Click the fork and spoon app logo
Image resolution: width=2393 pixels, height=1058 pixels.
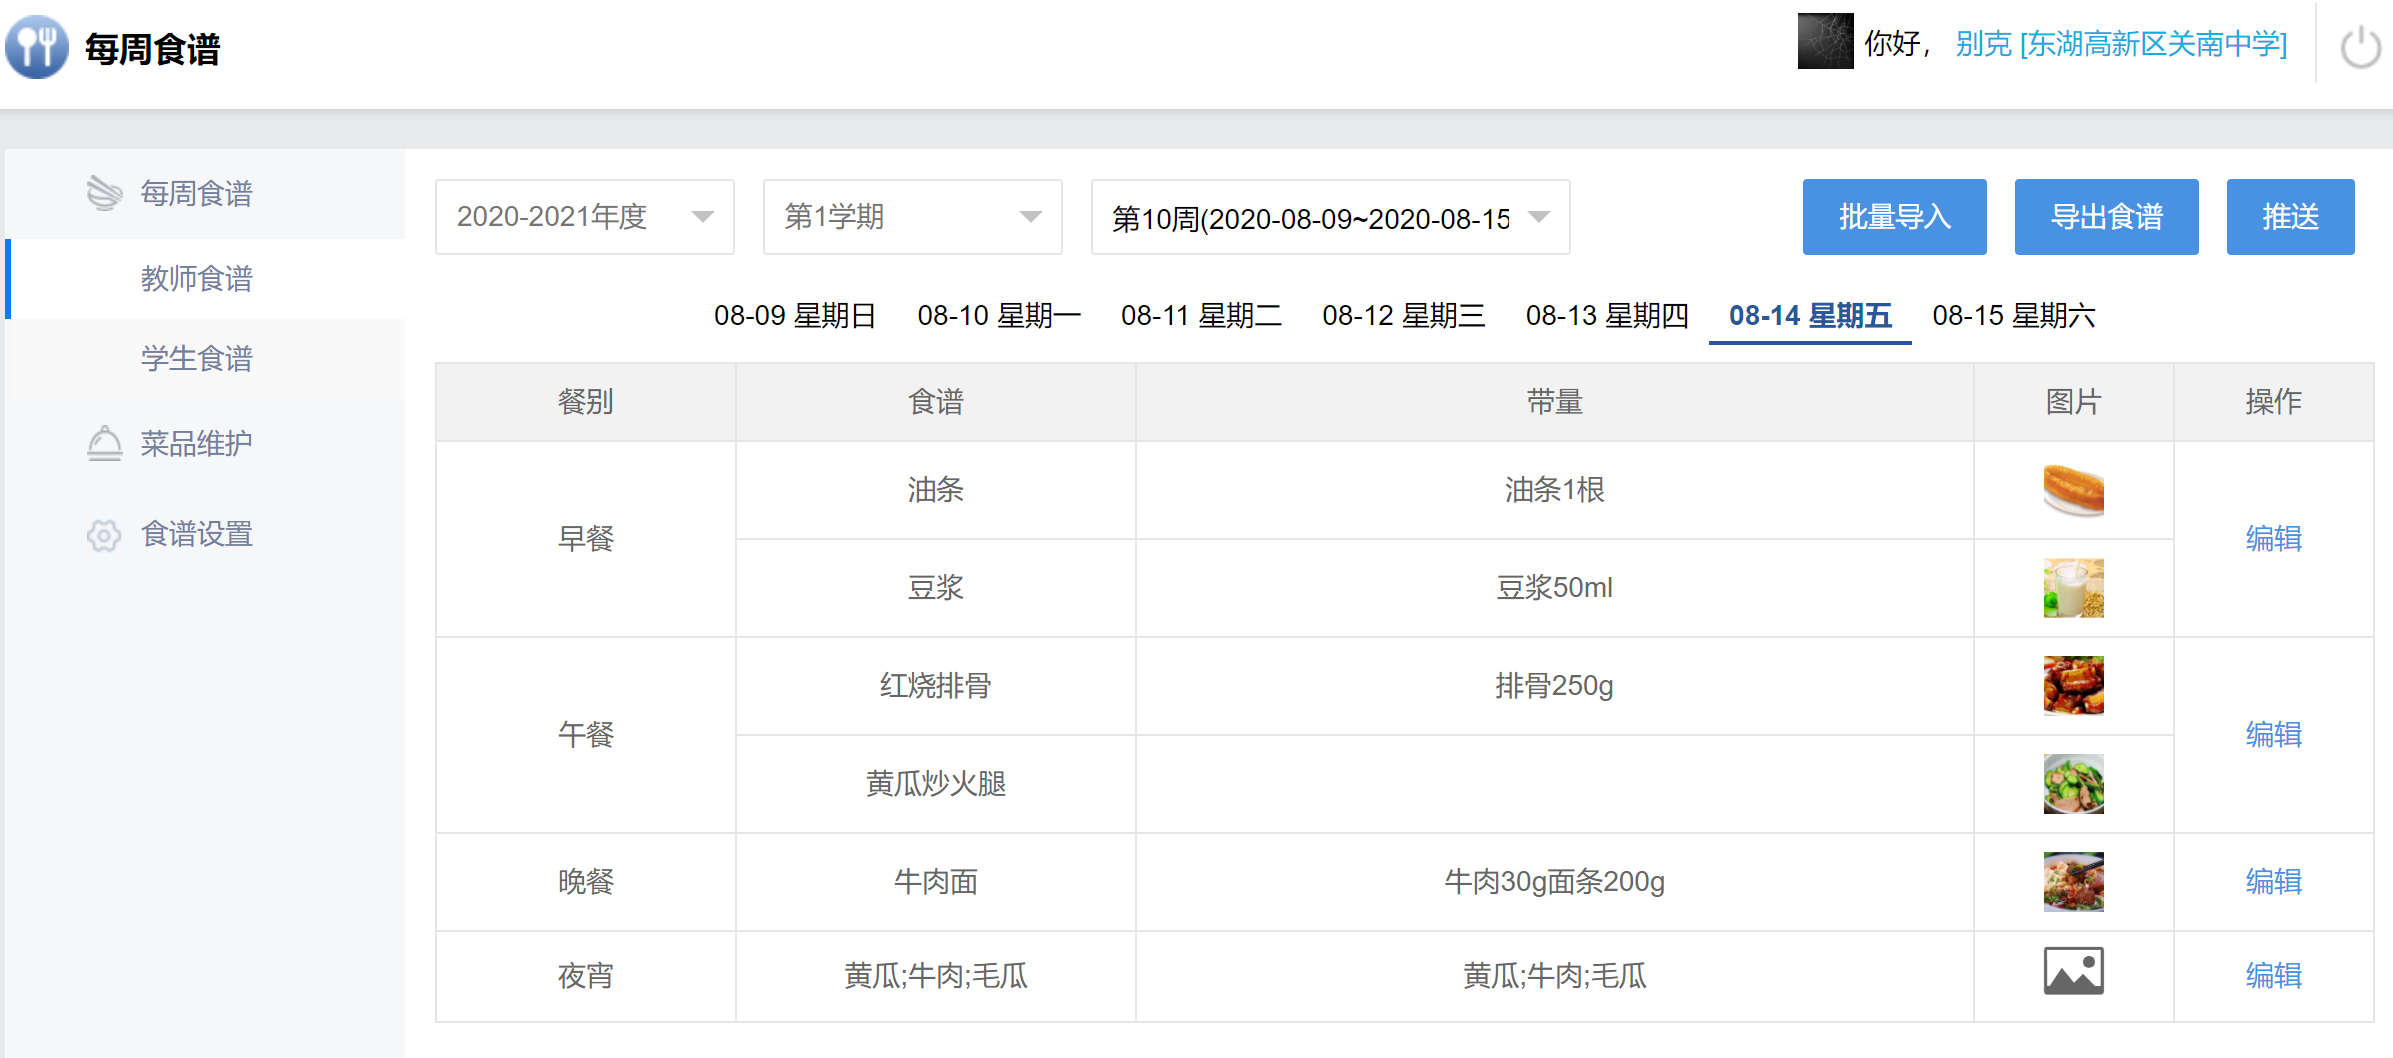click(37, 47)
